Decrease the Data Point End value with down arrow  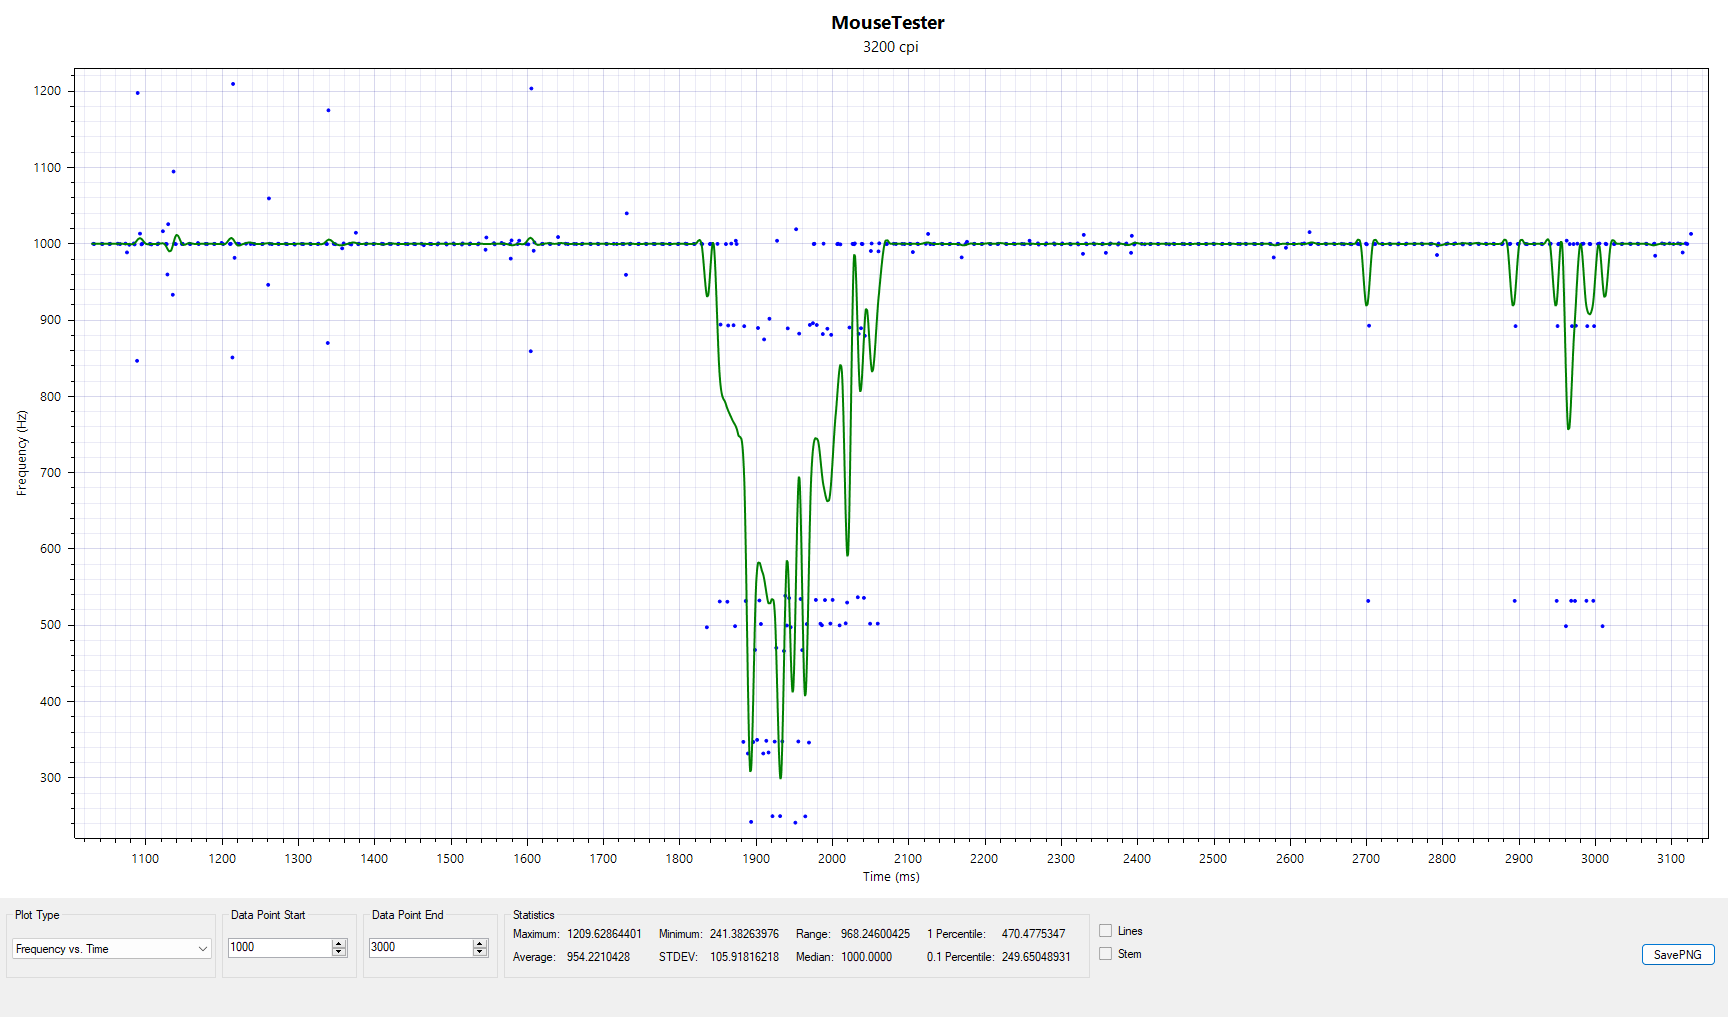480,952
